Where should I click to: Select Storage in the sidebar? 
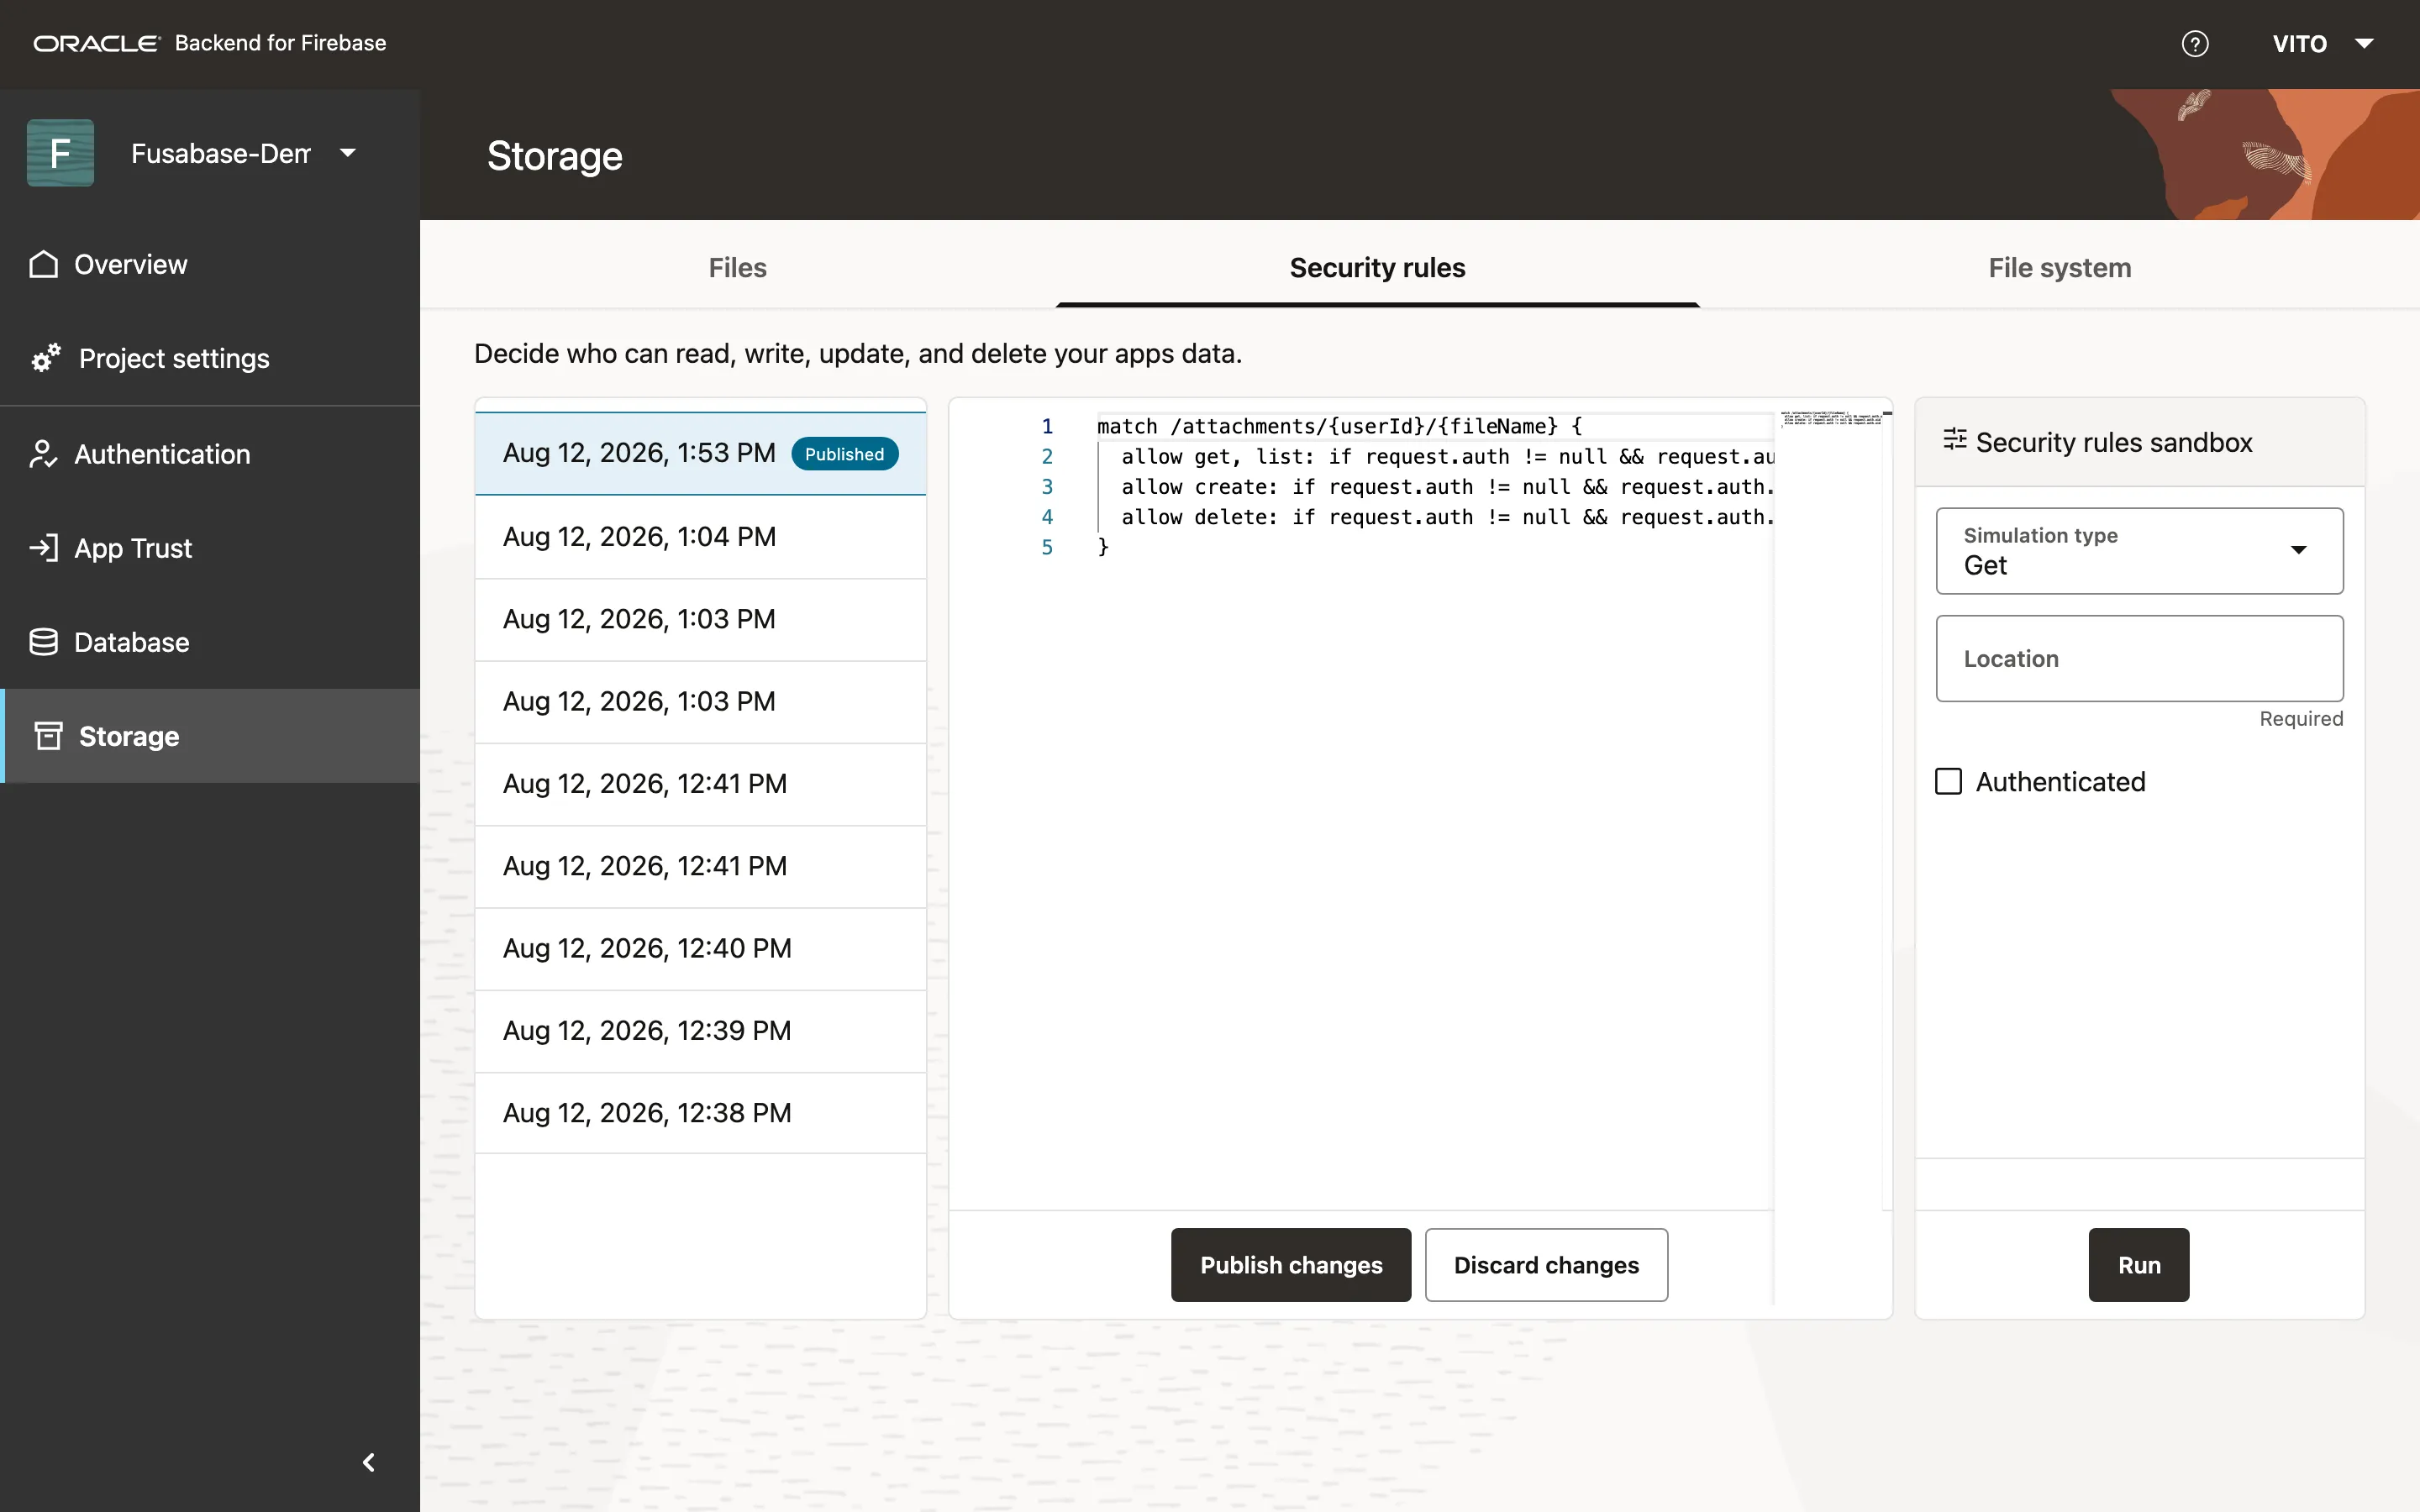click(210, 736)
